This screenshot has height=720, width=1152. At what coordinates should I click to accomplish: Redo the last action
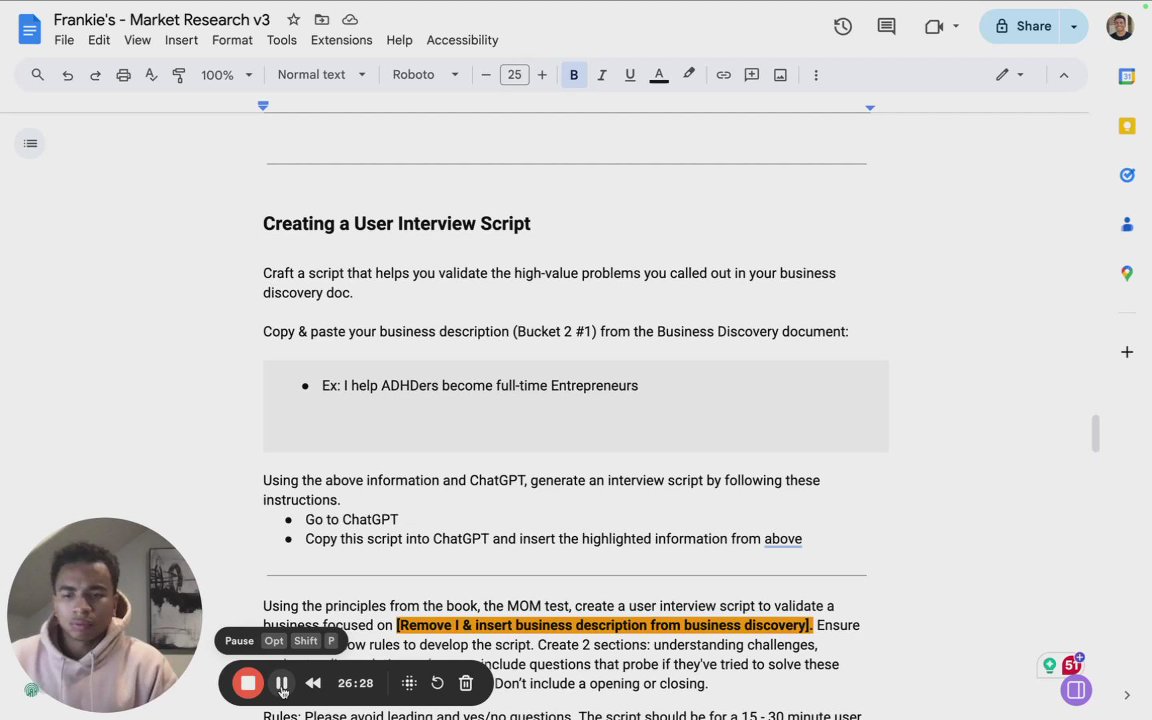pos(96,75)
